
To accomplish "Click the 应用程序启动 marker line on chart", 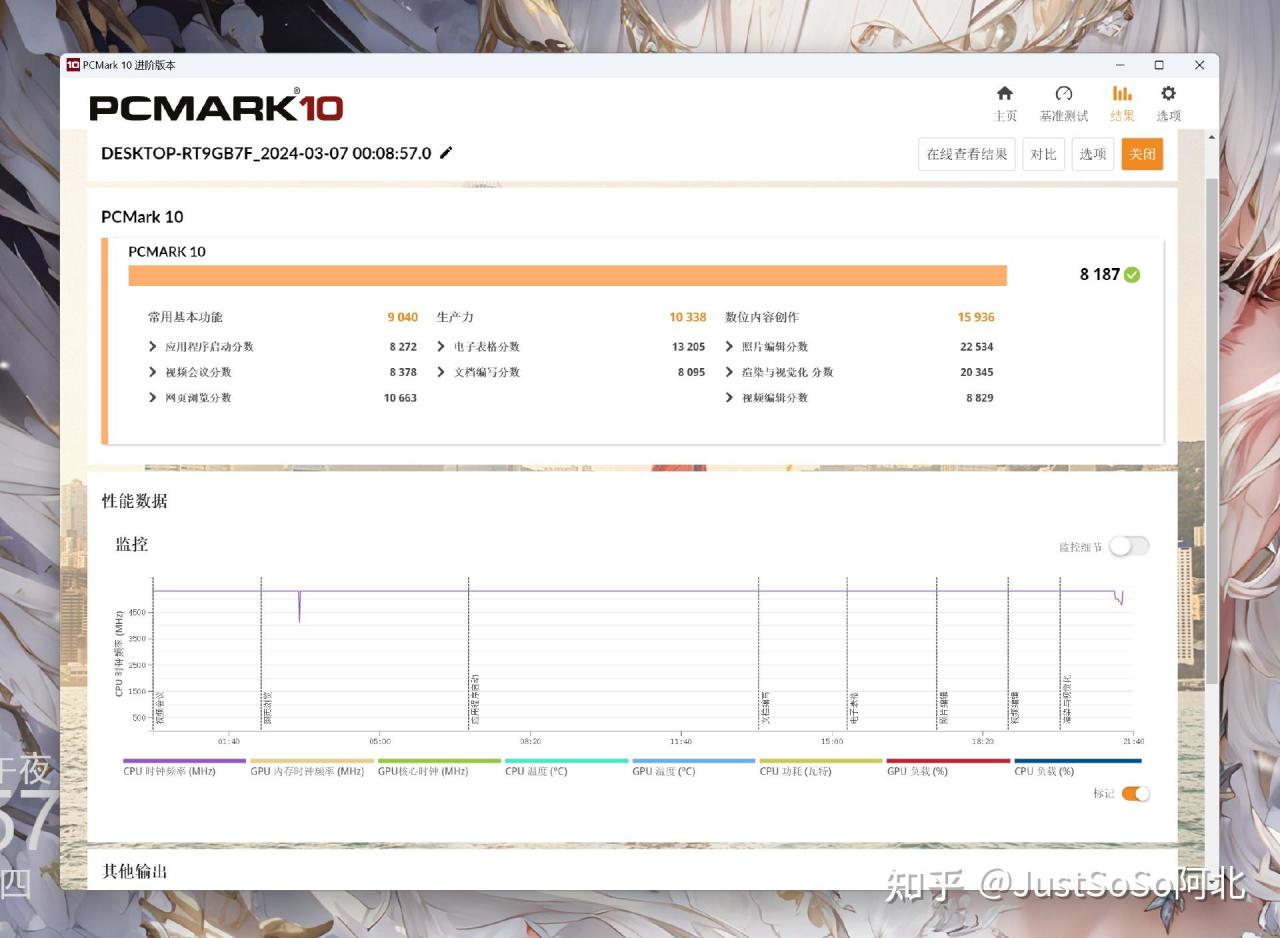I will pos(469,654).
